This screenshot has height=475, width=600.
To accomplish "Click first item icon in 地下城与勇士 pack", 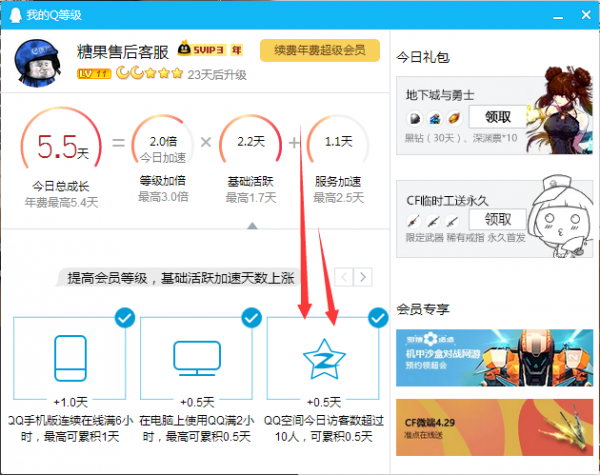I will [x=415, y=119].
